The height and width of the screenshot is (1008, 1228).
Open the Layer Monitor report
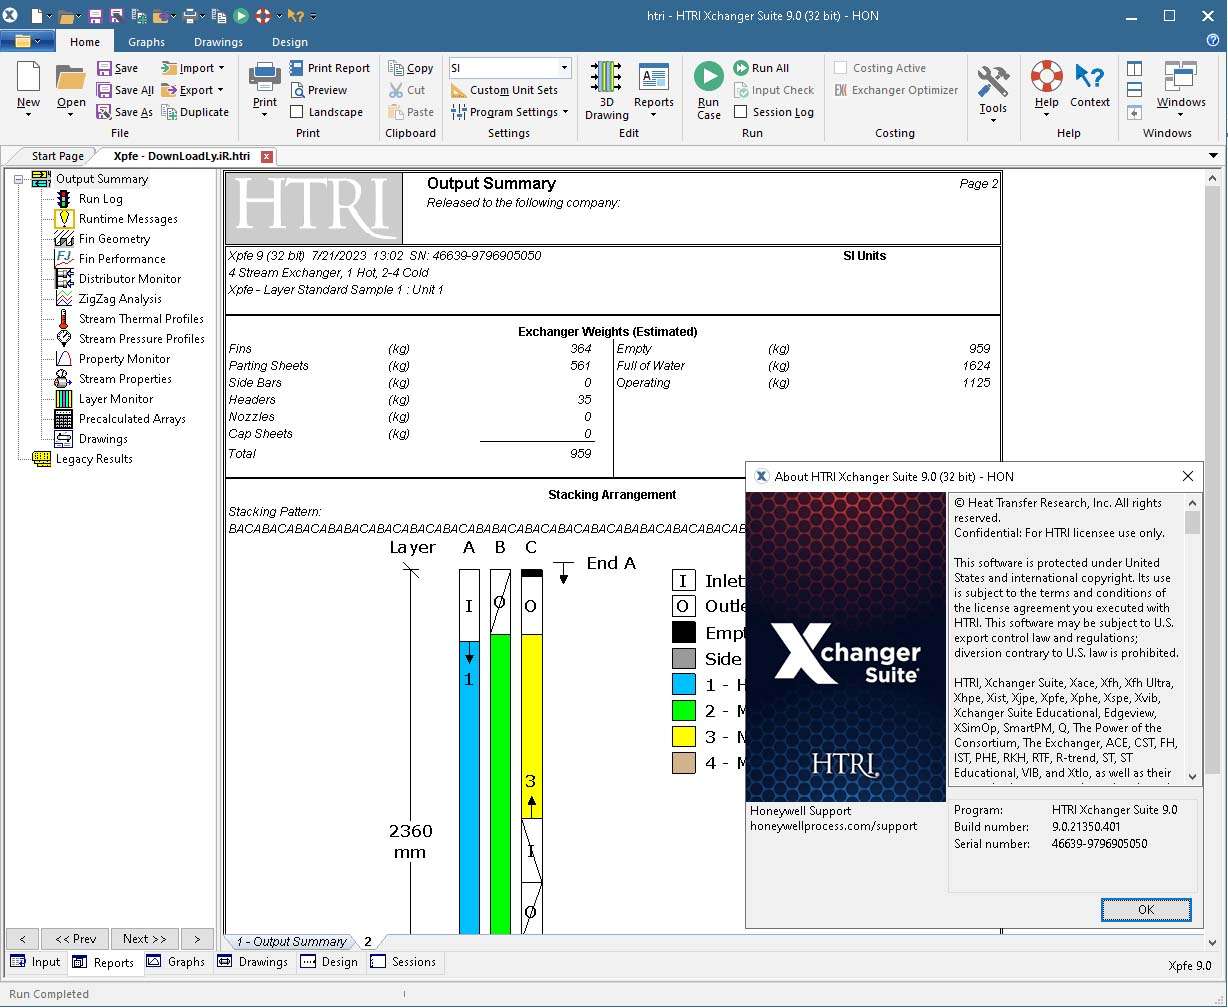coord(115,399)
